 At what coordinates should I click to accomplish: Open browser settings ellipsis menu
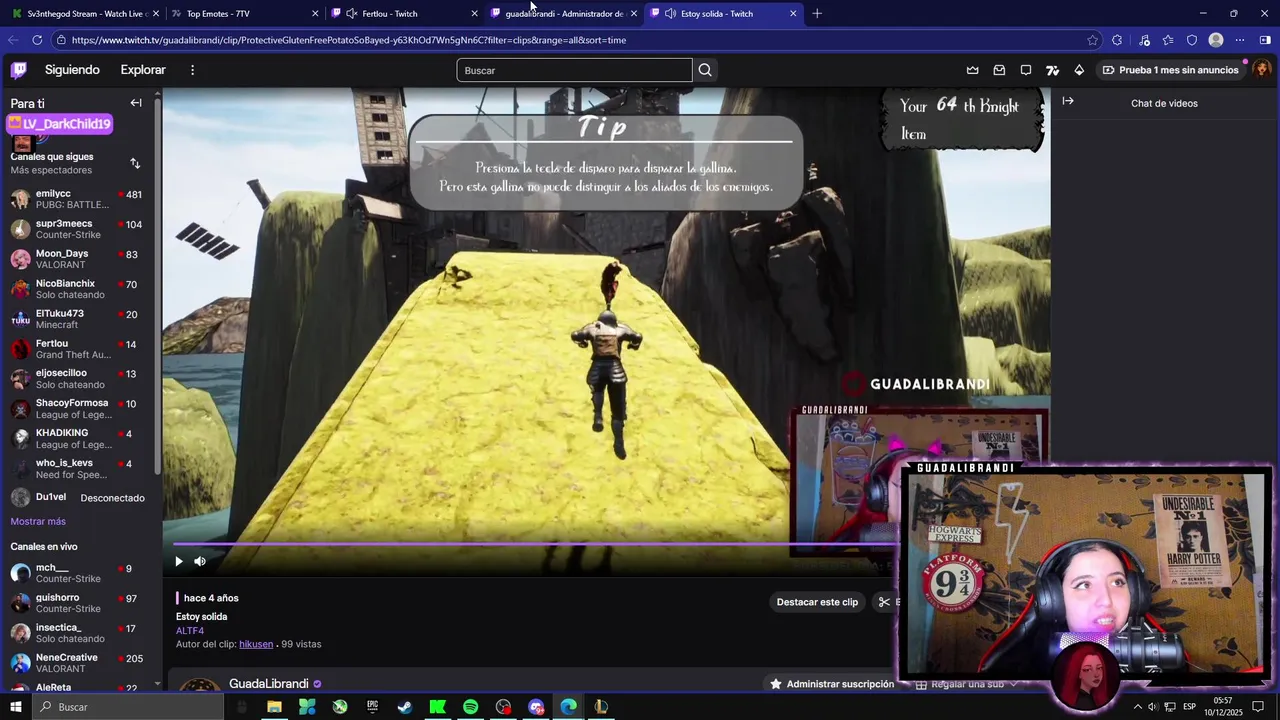1240,40
